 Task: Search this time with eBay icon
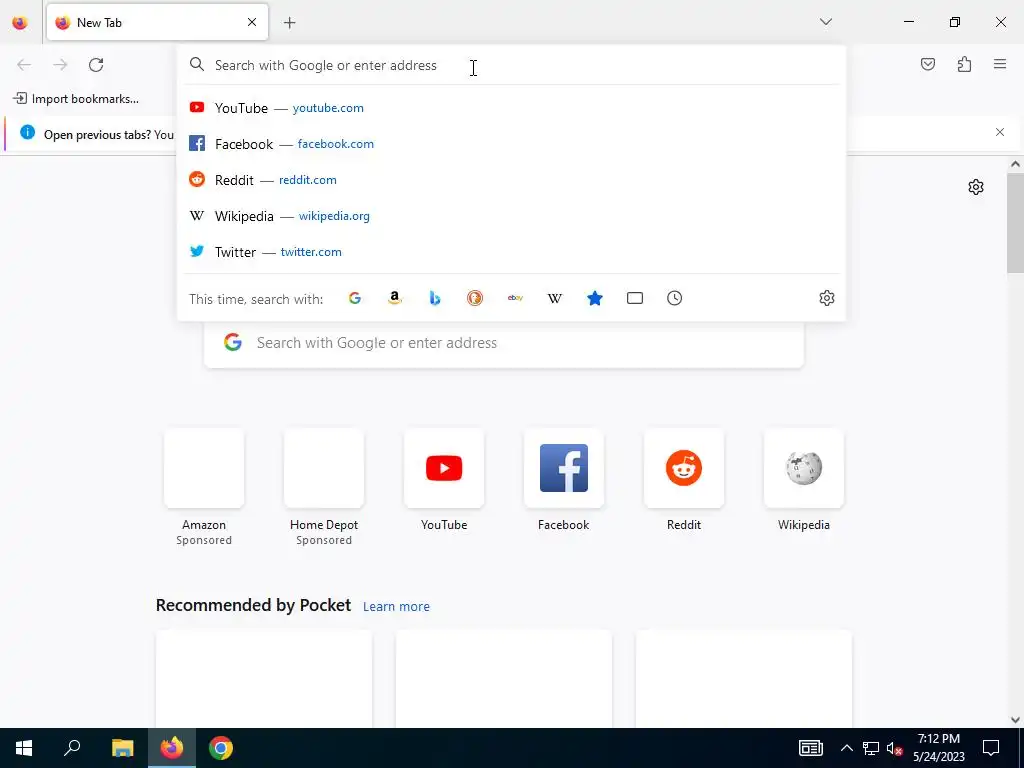515,298
